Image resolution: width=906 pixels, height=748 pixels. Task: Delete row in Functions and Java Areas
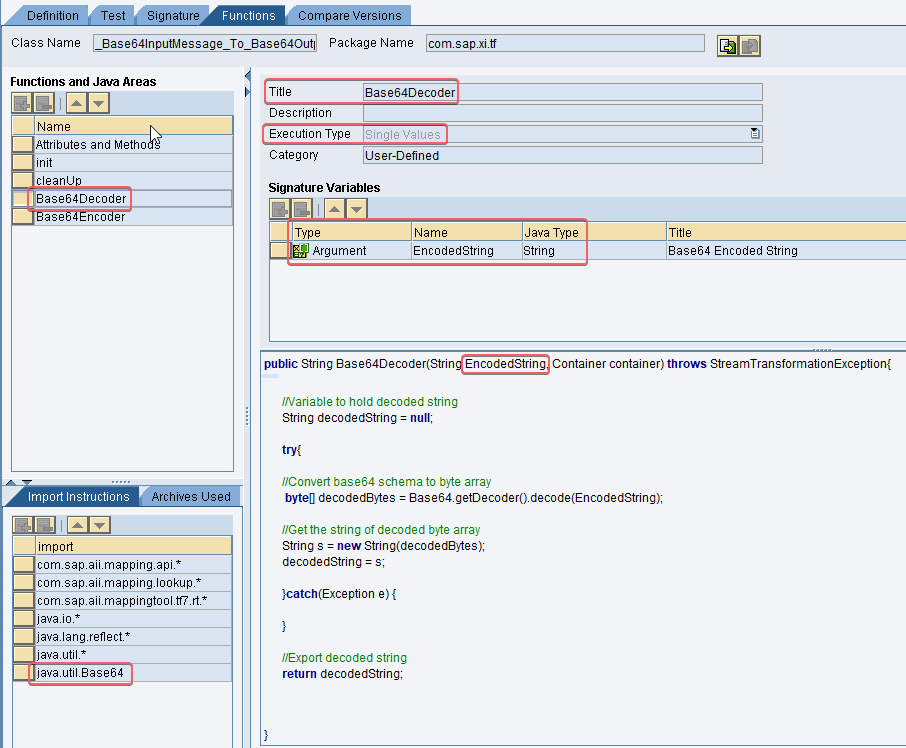tap(44, 104)
